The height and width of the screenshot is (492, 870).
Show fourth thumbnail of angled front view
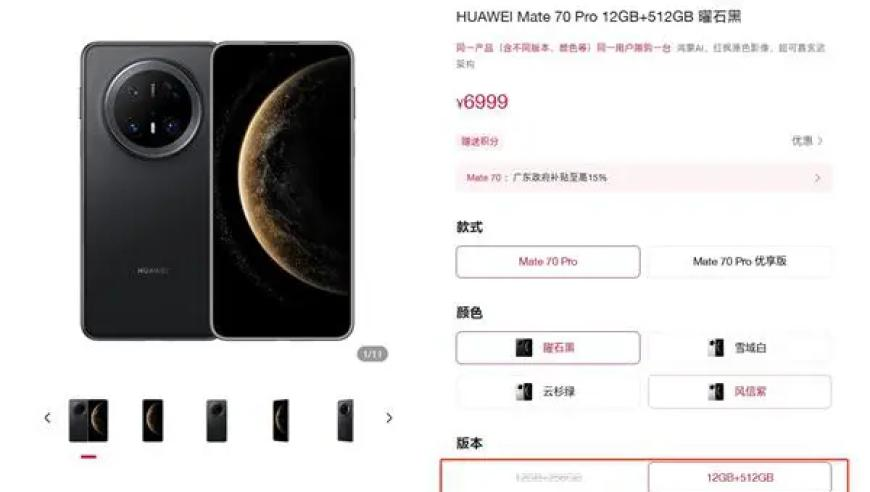(281, 420)
